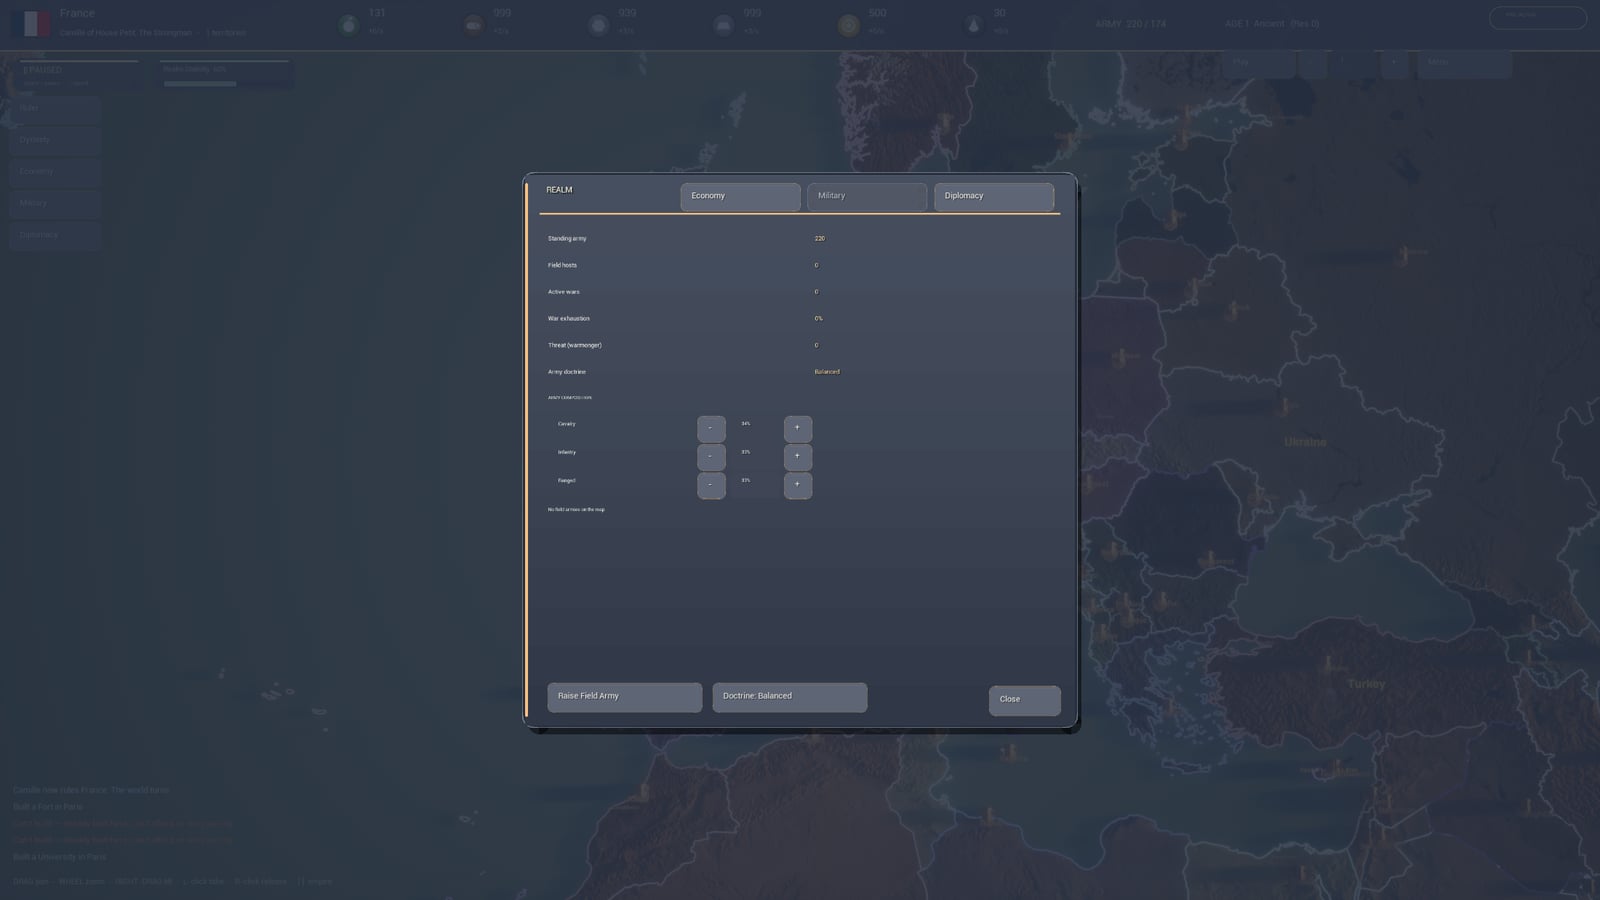This screenshot has width=1600, height=900.
Task: Click the Turkey label on the map
Action: (x=1366, y=684)
